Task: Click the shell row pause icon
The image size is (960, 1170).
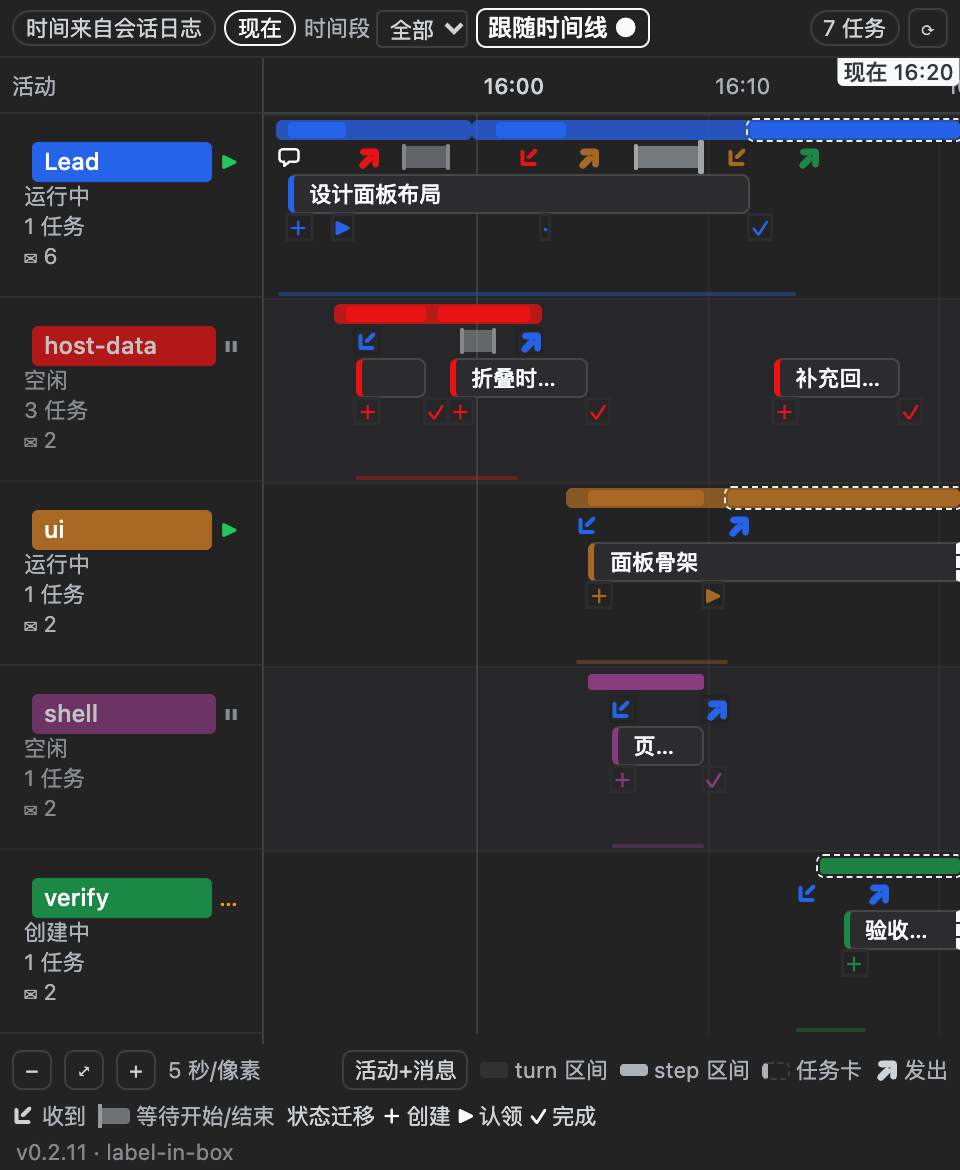Action: coord(231,714)
